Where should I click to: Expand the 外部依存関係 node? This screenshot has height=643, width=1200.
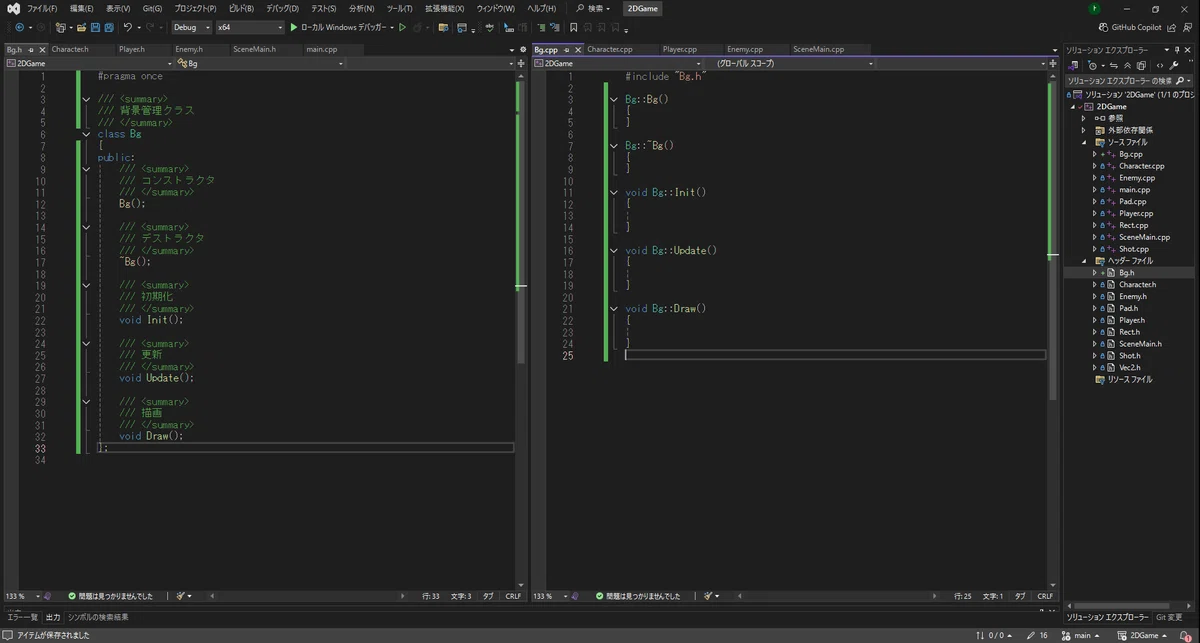(x=1084, y=131)
